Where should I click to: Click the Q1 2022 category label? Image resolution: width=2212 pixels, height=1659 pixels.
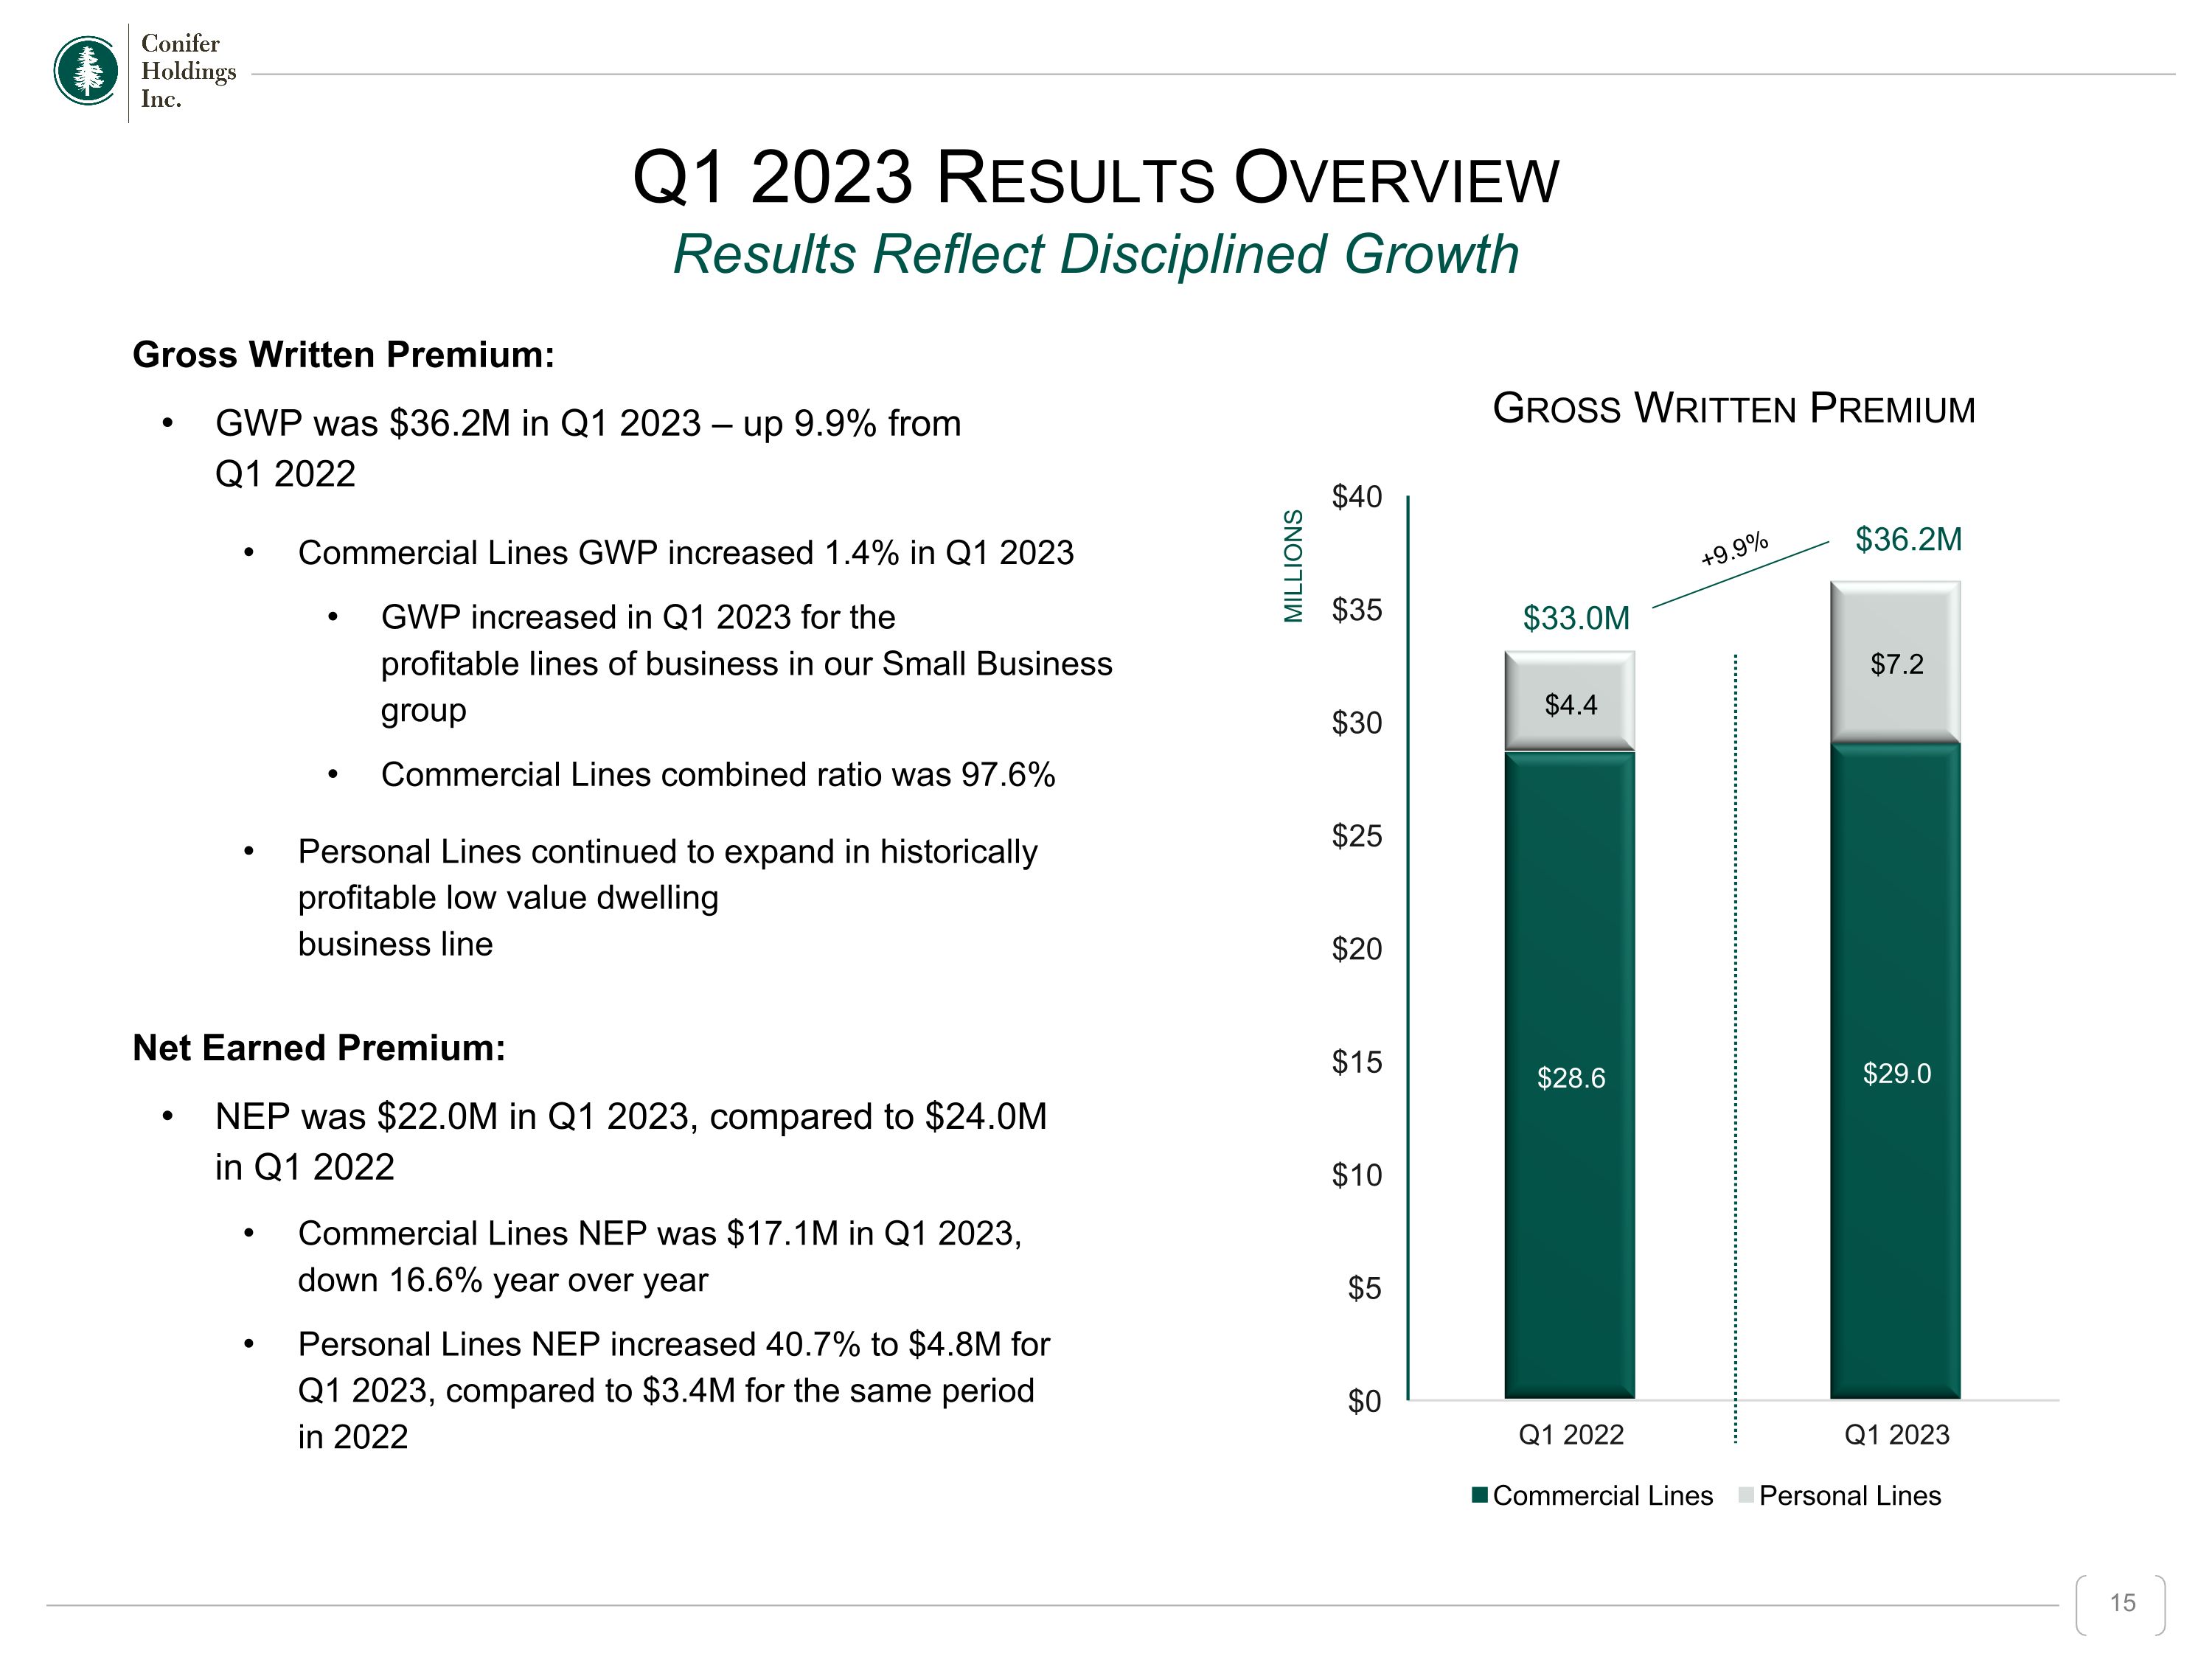click(1571, 1435)
